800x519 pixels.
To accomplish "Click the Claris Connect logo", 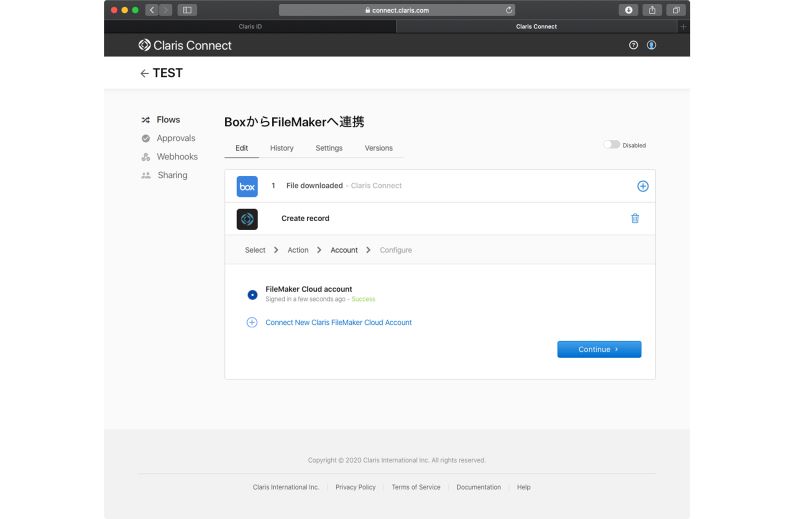I will point(185,45).
